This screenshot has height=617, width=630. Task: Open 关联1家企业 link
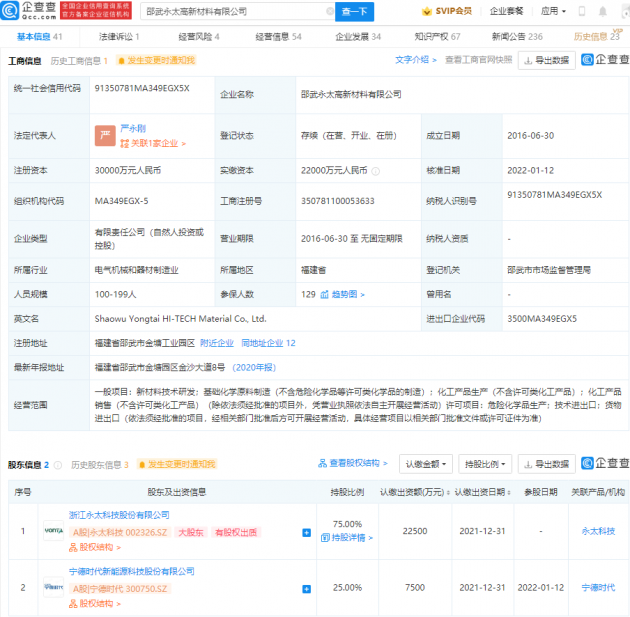click(153, 143)
